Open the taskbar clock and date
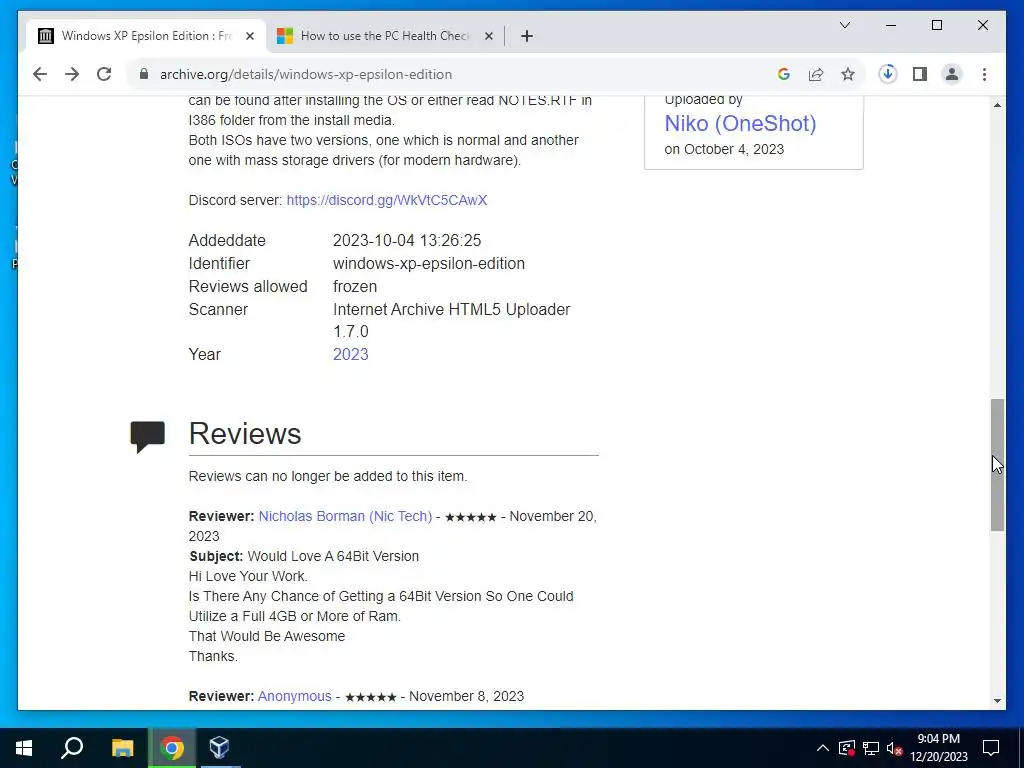Image resolution: width=1024 pixels, height=768 pixels. point(939,748)
